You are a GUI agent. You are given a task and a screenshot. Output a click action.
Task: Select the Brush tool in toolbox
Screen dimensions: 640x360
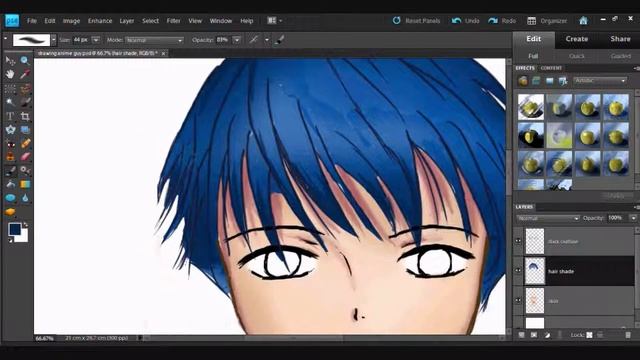pyautogui.click(x=10, y=171)
